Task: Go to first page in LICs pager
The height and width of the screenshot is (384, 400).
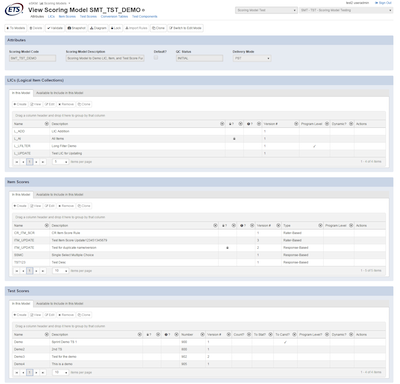Action: (x=17, y=162)
